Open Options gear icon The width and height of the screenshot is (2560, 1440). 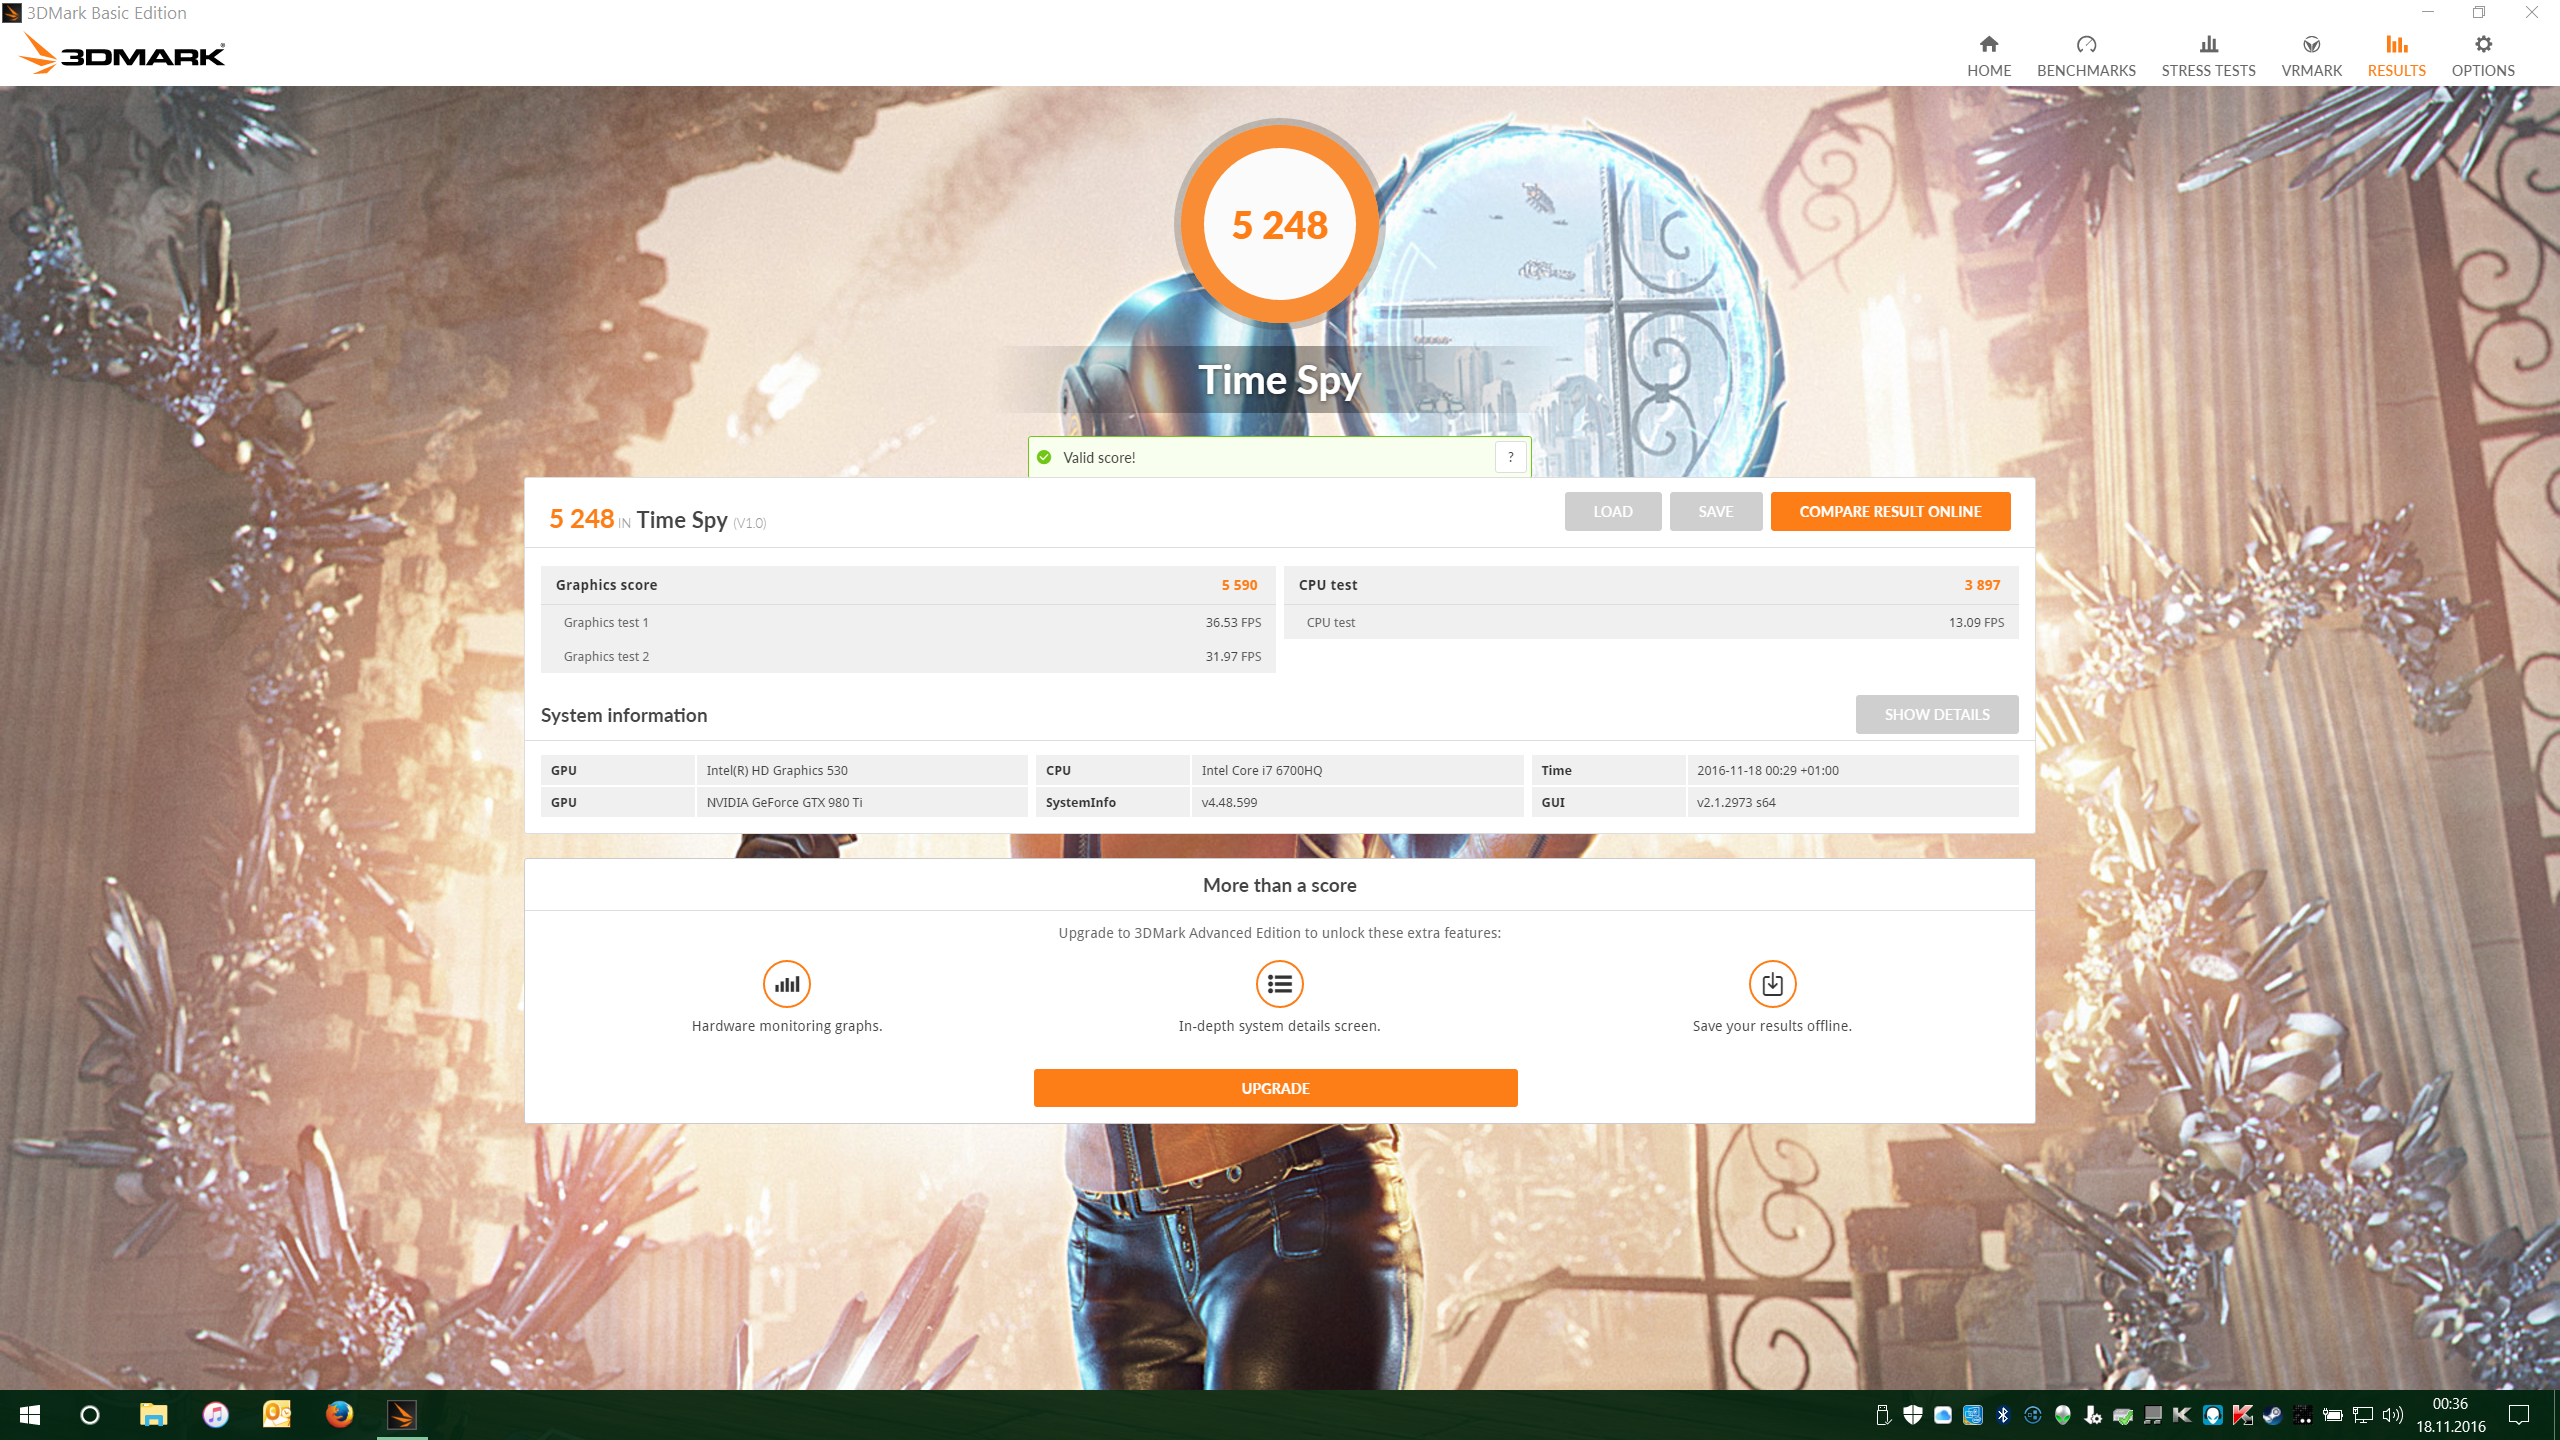[2483, 45]
